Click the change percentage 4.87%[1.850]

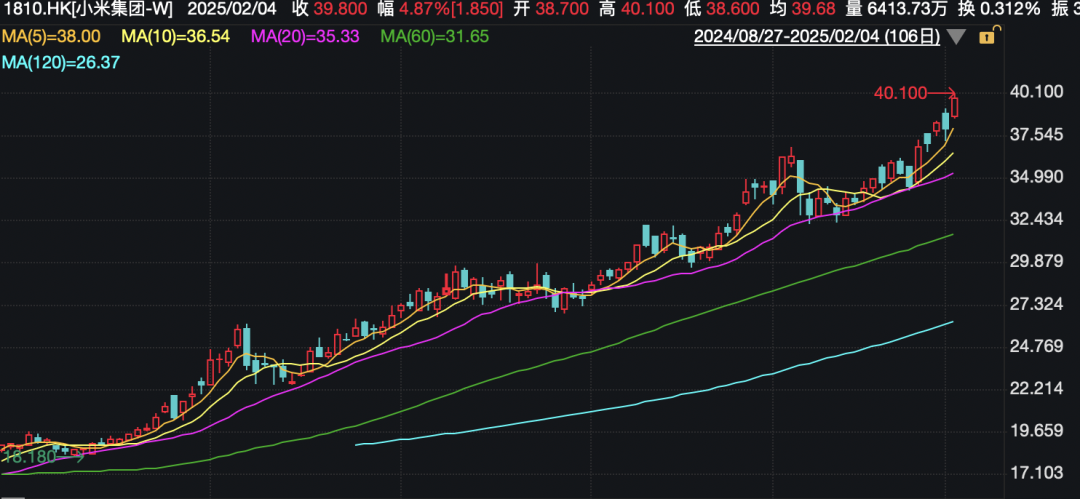[x=451, y=10]
